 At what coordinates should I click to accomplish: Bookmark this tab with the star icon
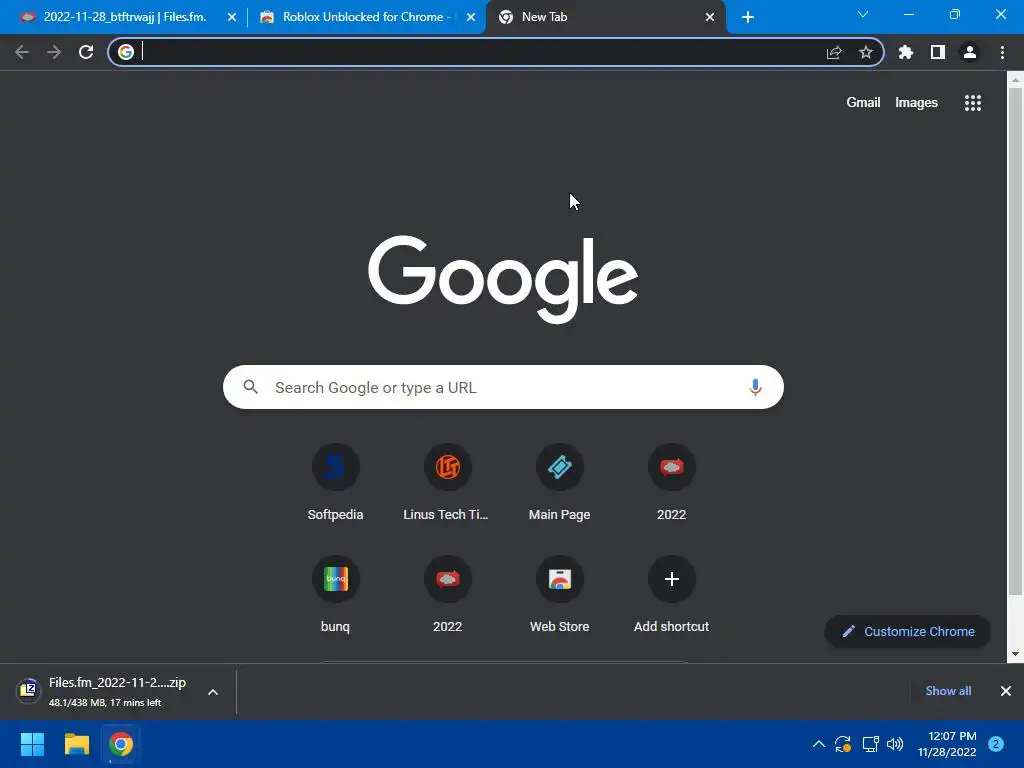866,52
